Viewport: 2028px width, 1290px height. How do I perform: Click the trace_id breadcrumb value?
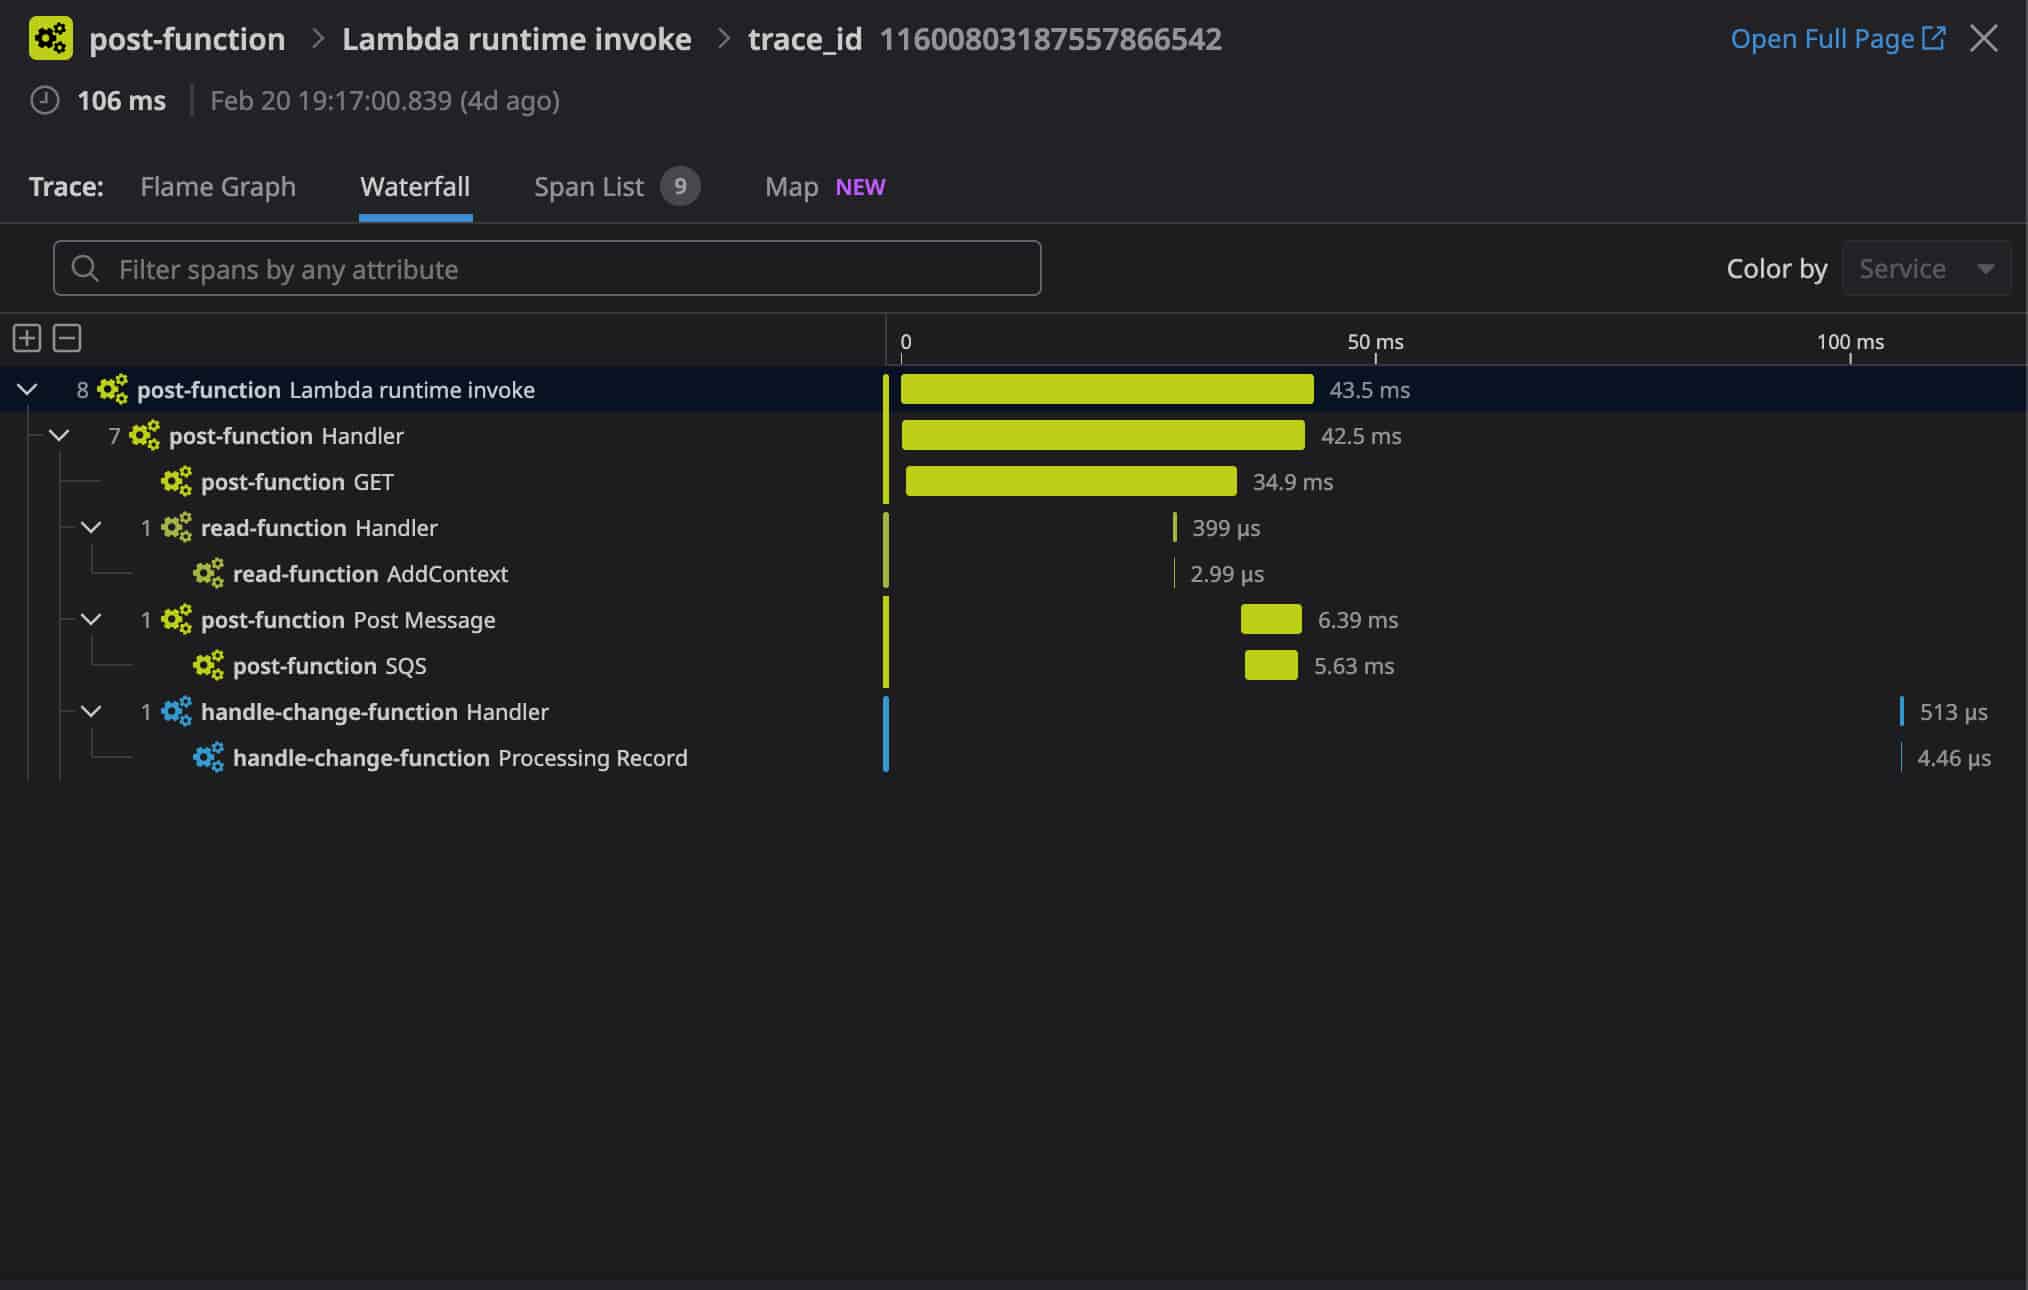tap(1049, 38)
